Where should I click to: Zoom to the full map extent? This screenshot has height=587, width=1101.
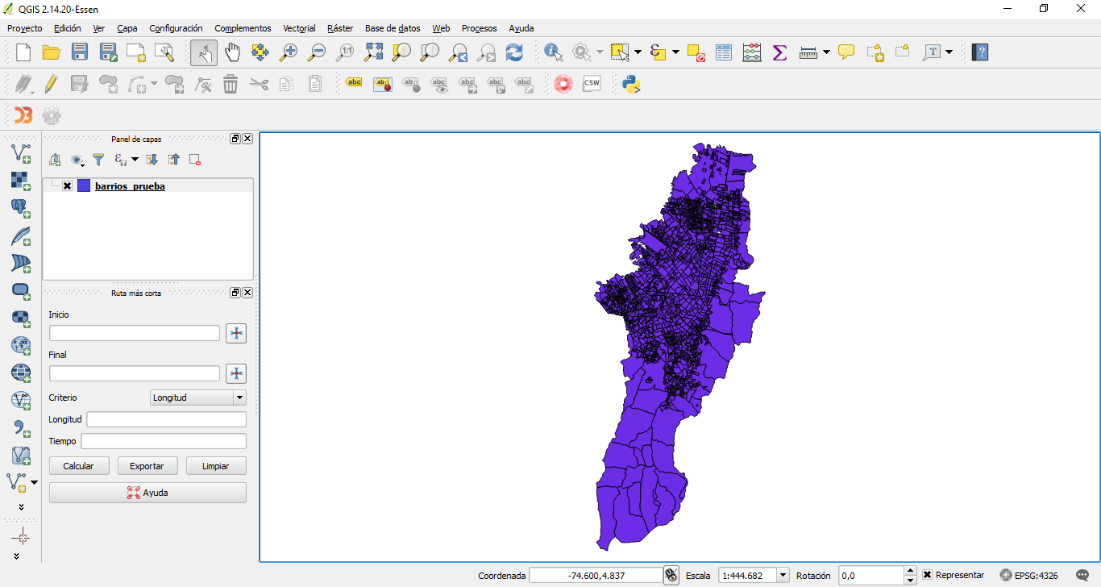point(375,52)
